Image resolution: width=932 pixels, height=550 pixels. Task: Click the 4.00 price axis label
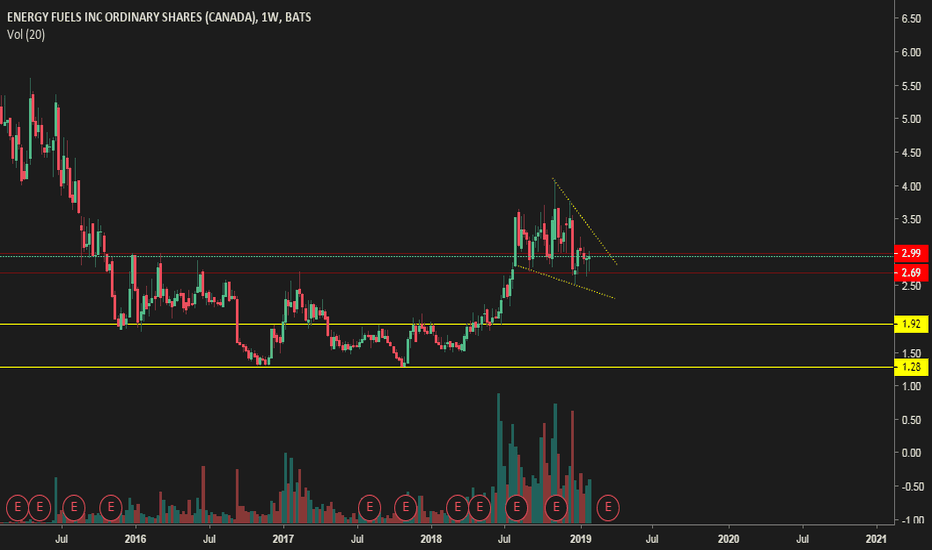click(911, 186)
